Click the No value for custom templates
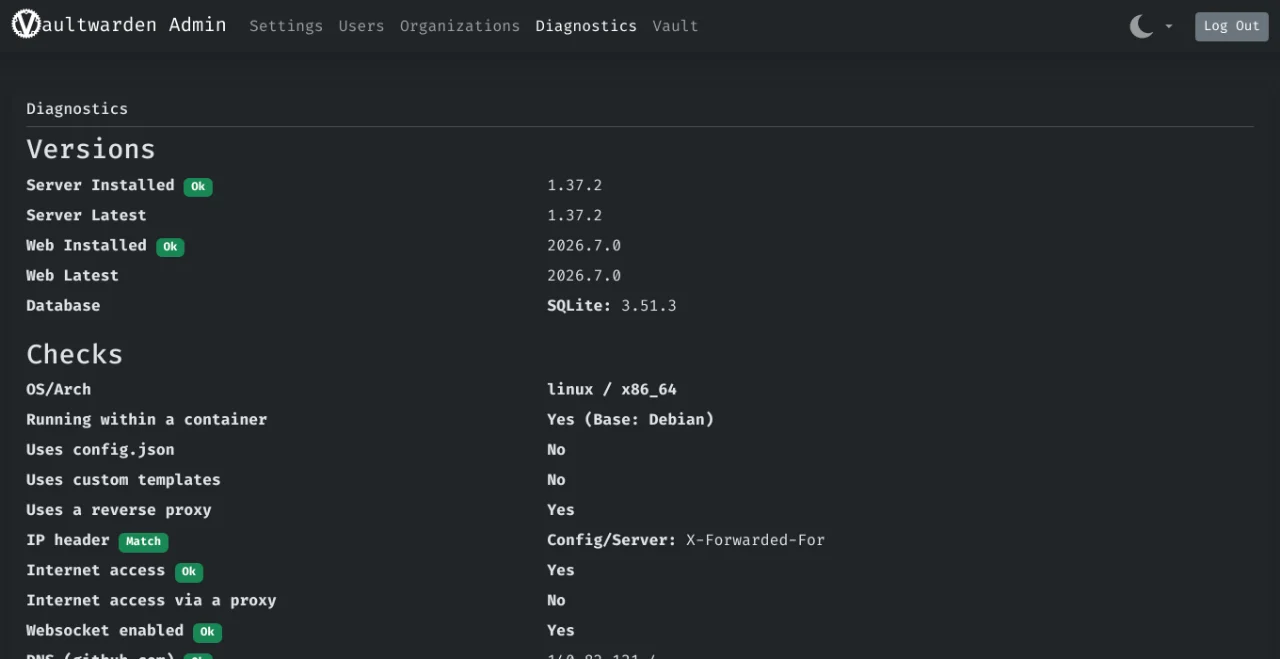Viewport: 1280px width, 659px height. click(556, 479)
